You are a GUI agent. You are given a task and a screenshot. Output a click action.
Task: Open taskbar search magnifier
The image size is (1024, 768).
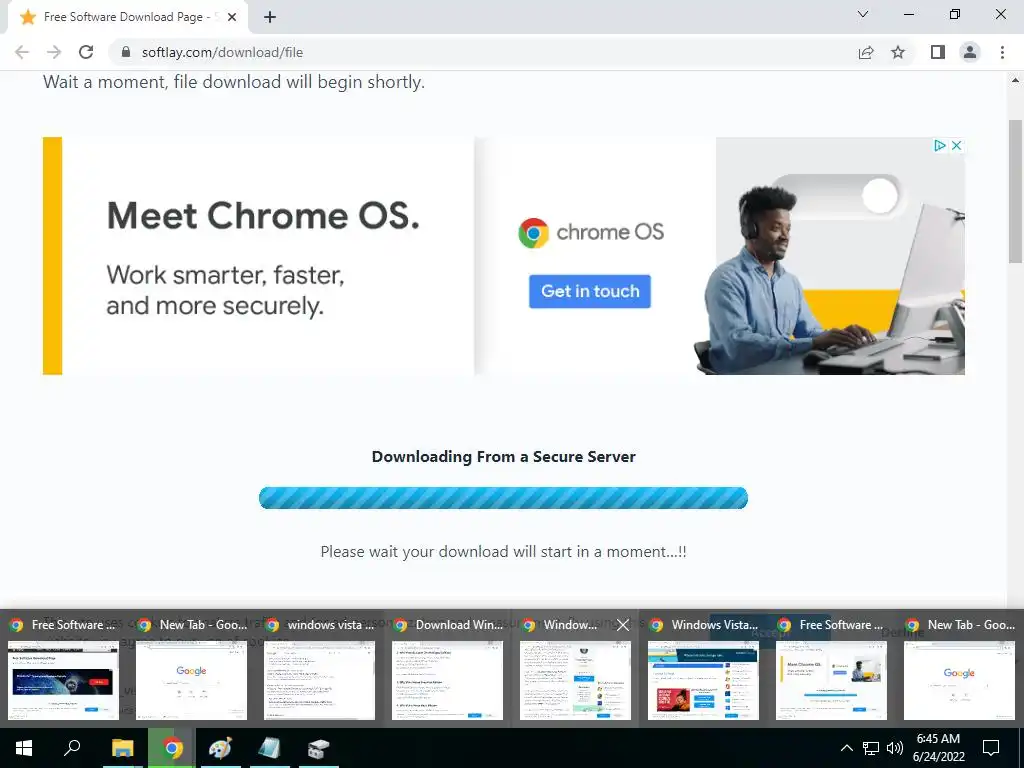click(x=72, y=748)
